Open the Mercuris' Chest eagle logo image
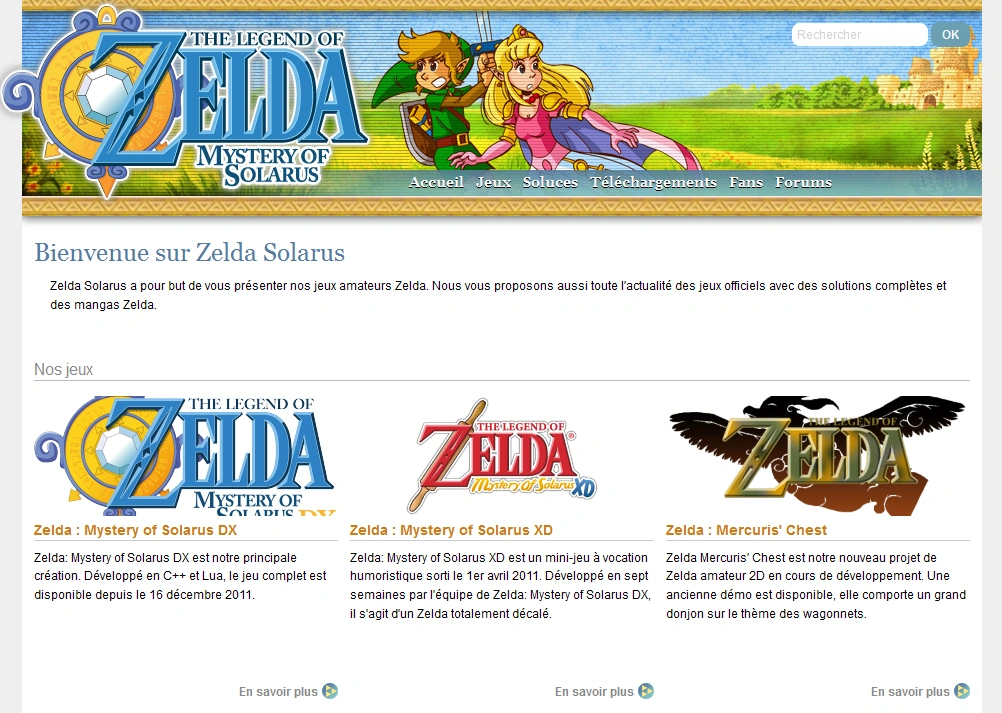 817,456
